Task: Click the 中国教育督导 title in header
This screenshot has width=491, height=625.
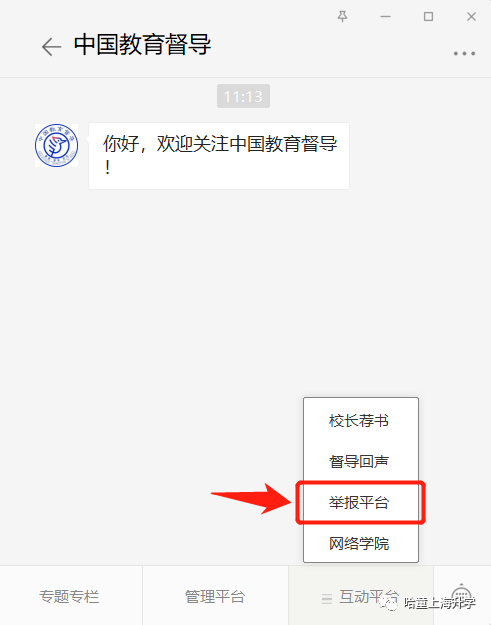Action: click(x=142, y=44)
